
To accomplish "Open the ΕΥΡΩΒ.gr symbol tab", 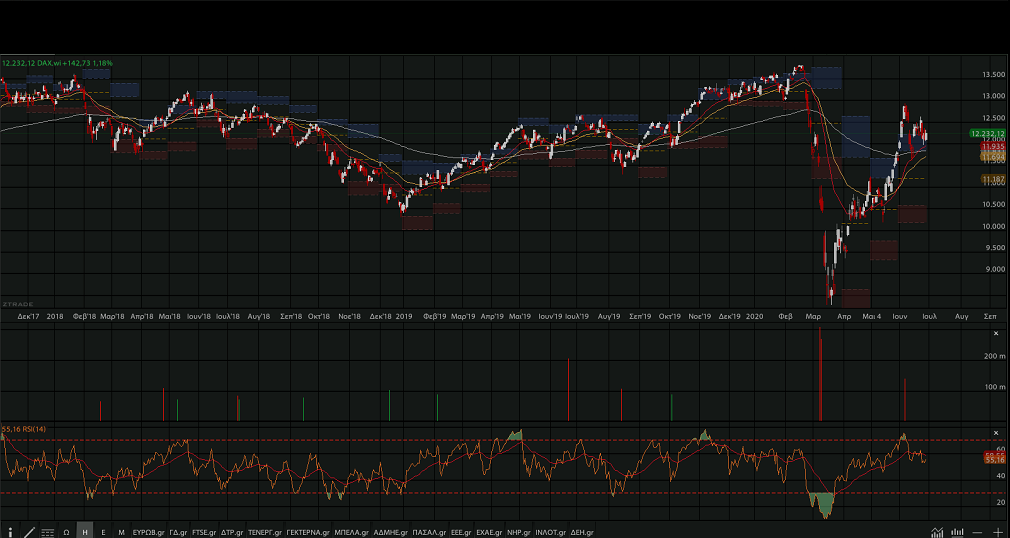I will (x=148, y=532).
